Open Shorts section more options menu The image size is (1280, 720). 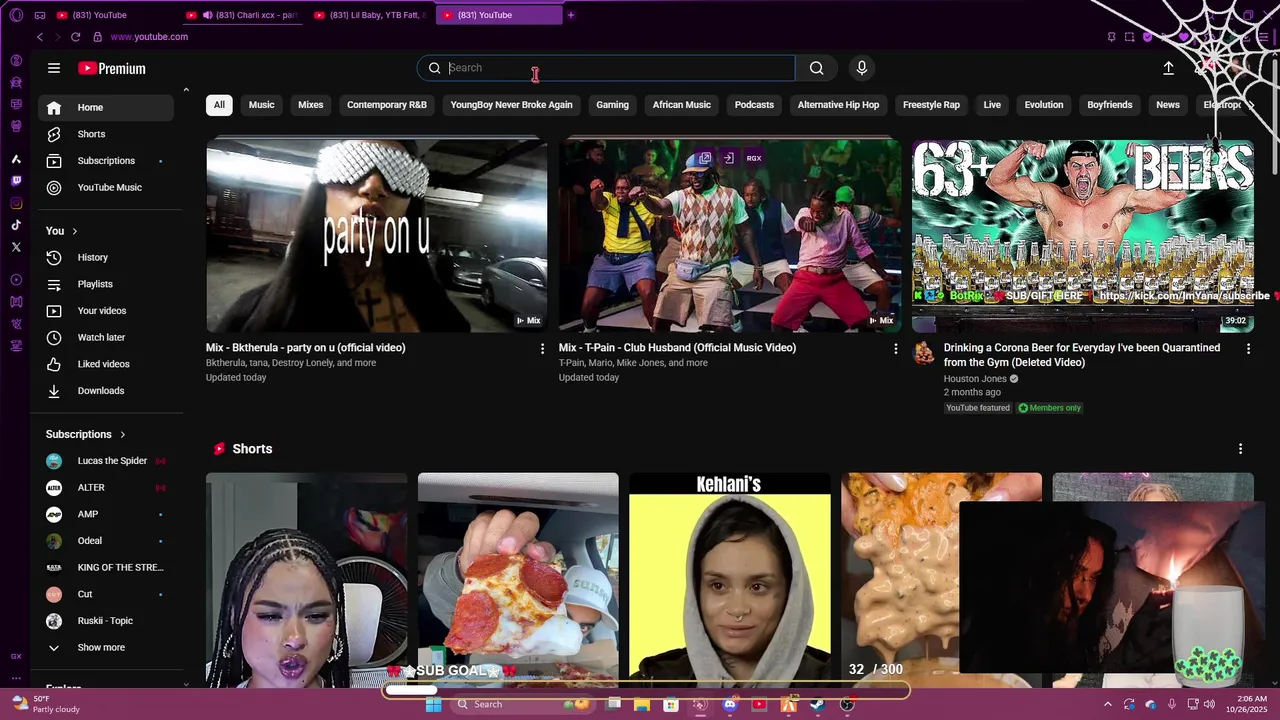(x=1240, y=449)
